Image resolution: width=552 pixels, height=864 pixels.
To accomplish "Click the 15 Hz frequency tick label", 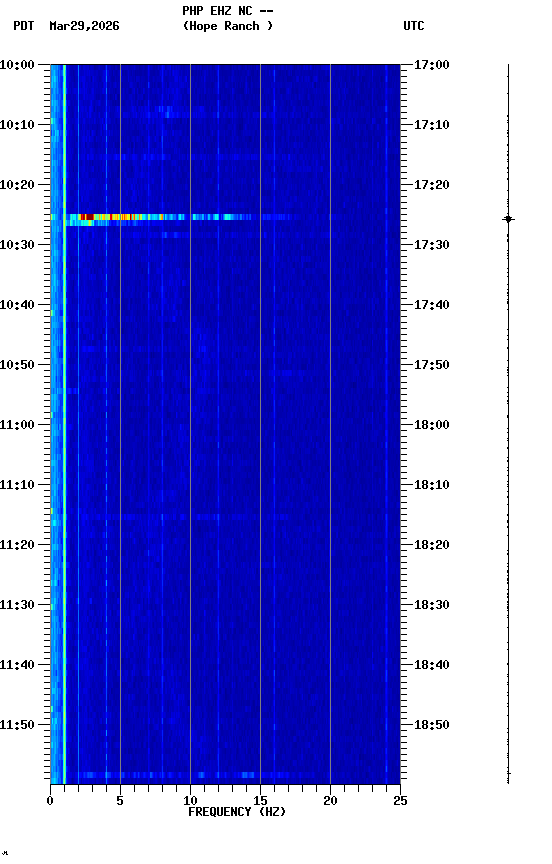I will click(260, 802).
